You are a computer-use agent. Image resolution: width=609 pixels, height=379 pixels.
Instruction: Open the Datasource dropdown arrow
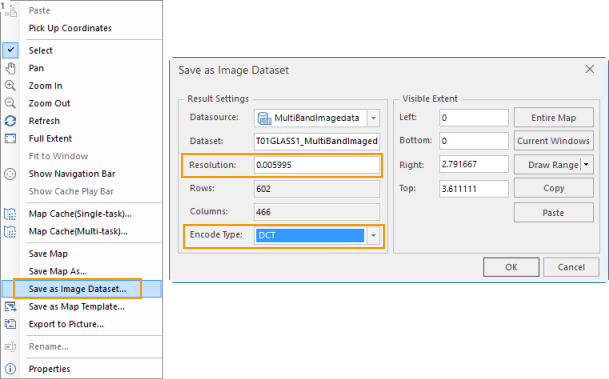pos(373,118)
